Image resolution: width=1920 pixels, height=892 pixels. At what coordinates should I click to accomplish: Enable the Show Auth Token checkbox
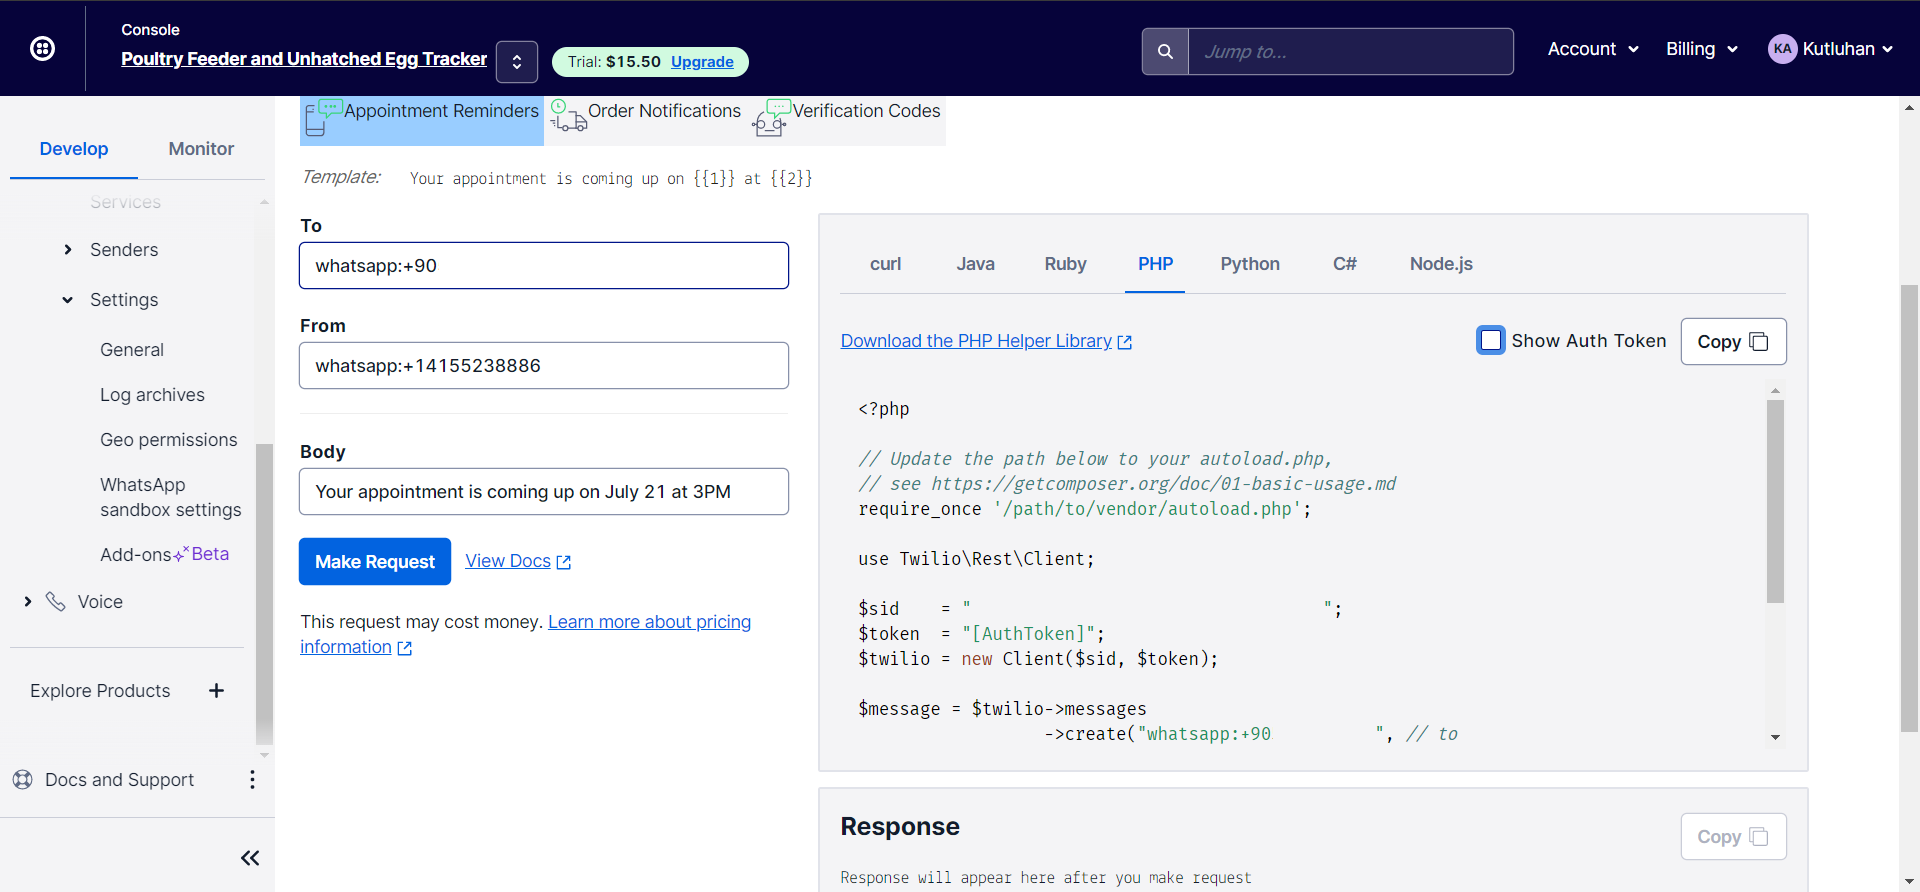pos(1490,341)
